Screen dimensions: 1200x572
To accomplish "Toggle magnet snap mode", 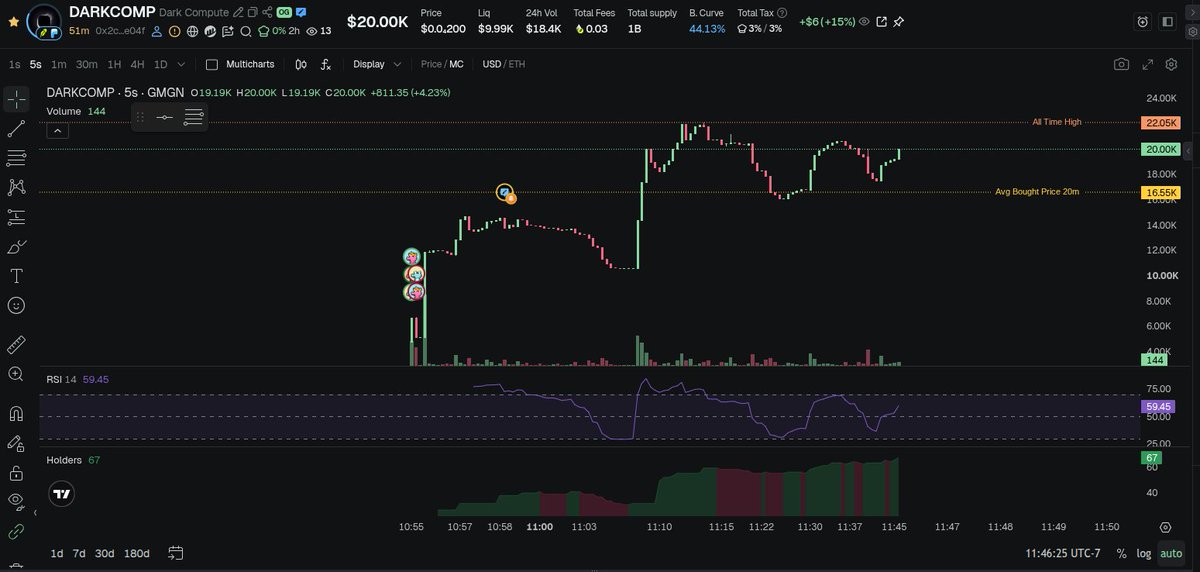I will point(16,413).
